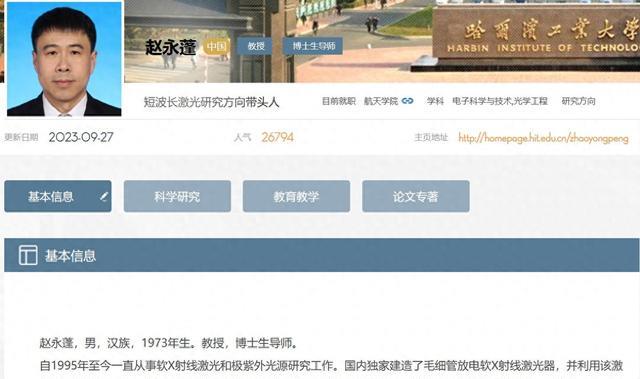Image resolution: width=640 pixels, height=379 pixels.
Task: Click the 短波长激光研究方向带头人 subtitle
Action: coord(211,102)
